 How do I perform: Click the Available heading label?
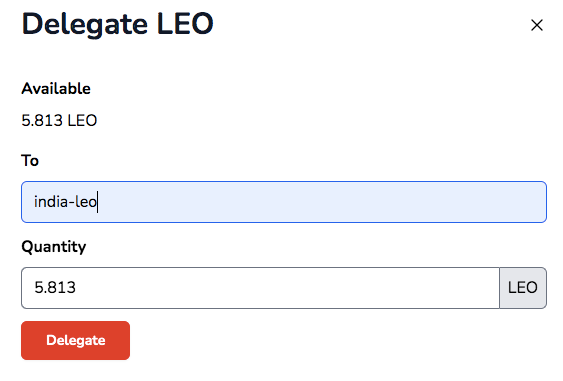[56, 89]
